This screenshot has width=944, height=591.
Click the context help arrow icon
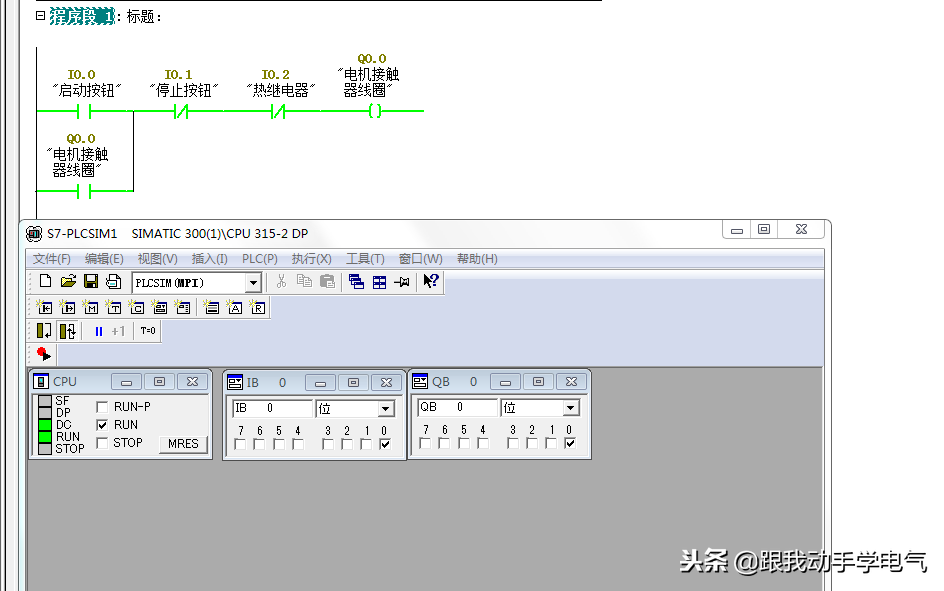tap(431, 282)
